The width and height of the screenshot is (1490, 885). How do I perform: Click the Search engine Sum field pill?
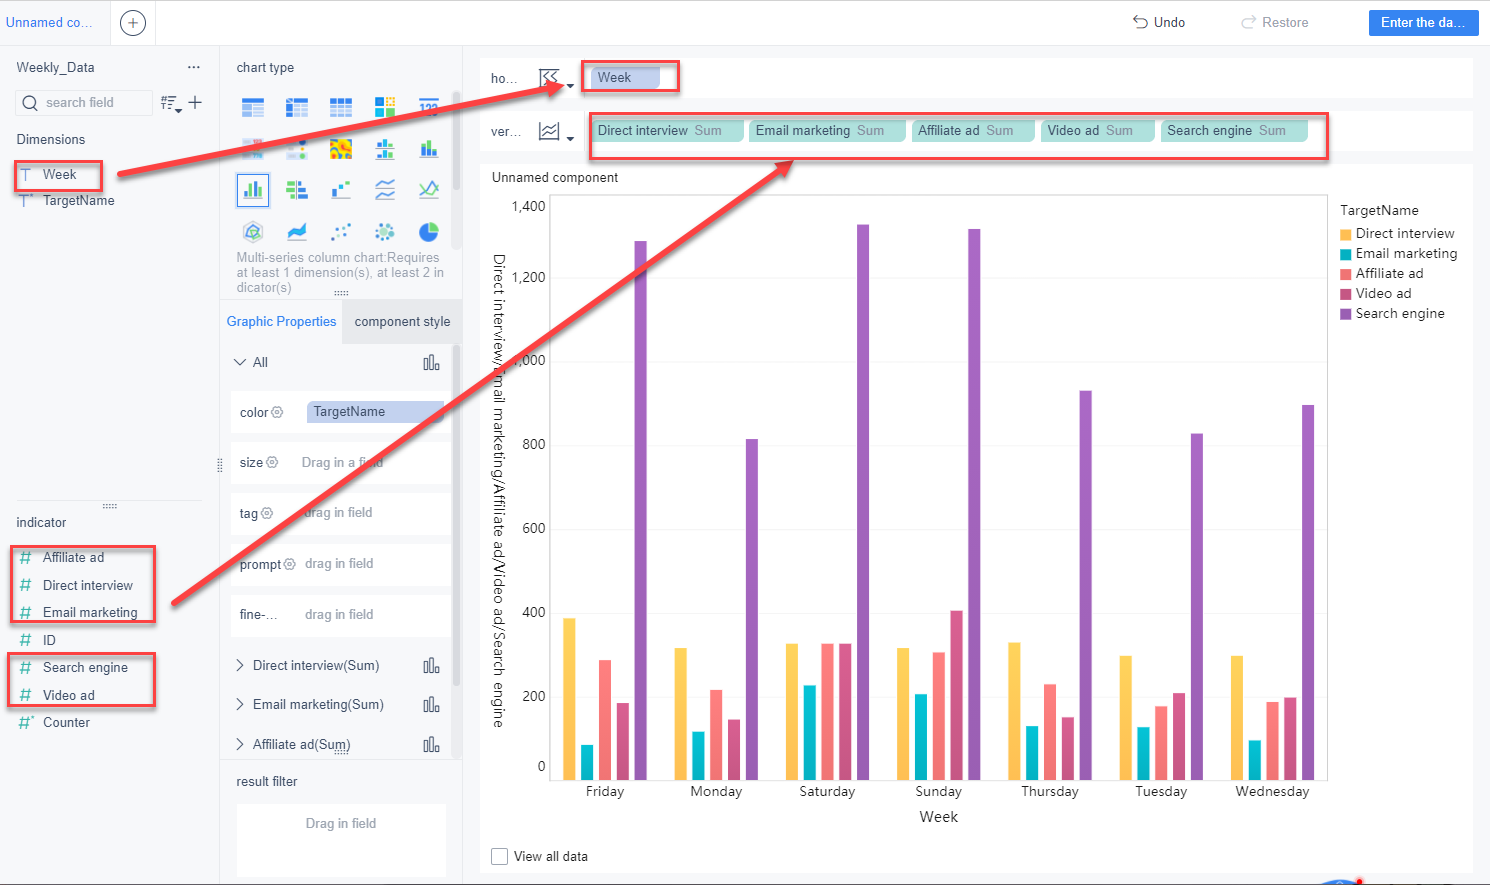1234,131
